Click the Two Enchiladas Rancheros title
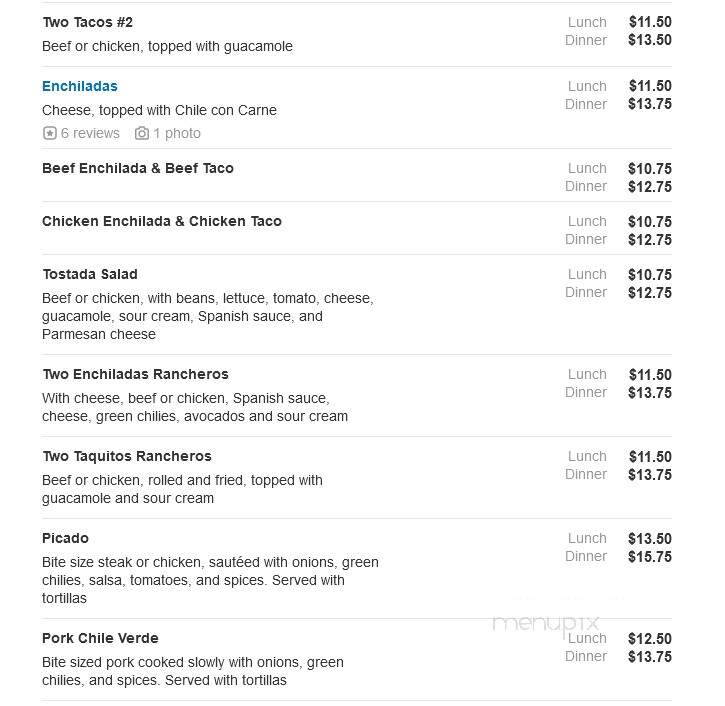 coord(135,374)
